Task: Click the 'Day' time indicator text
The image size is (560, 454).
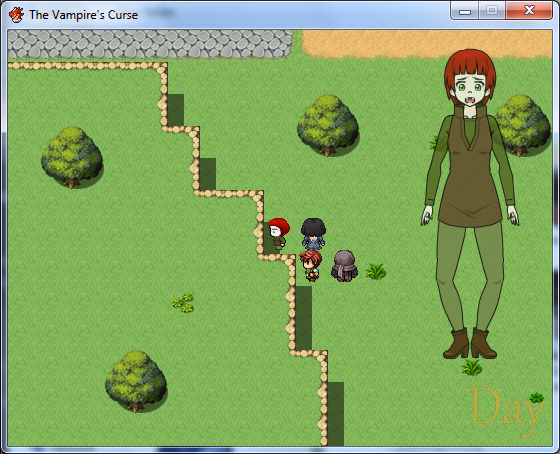Action: pos(506,411)
